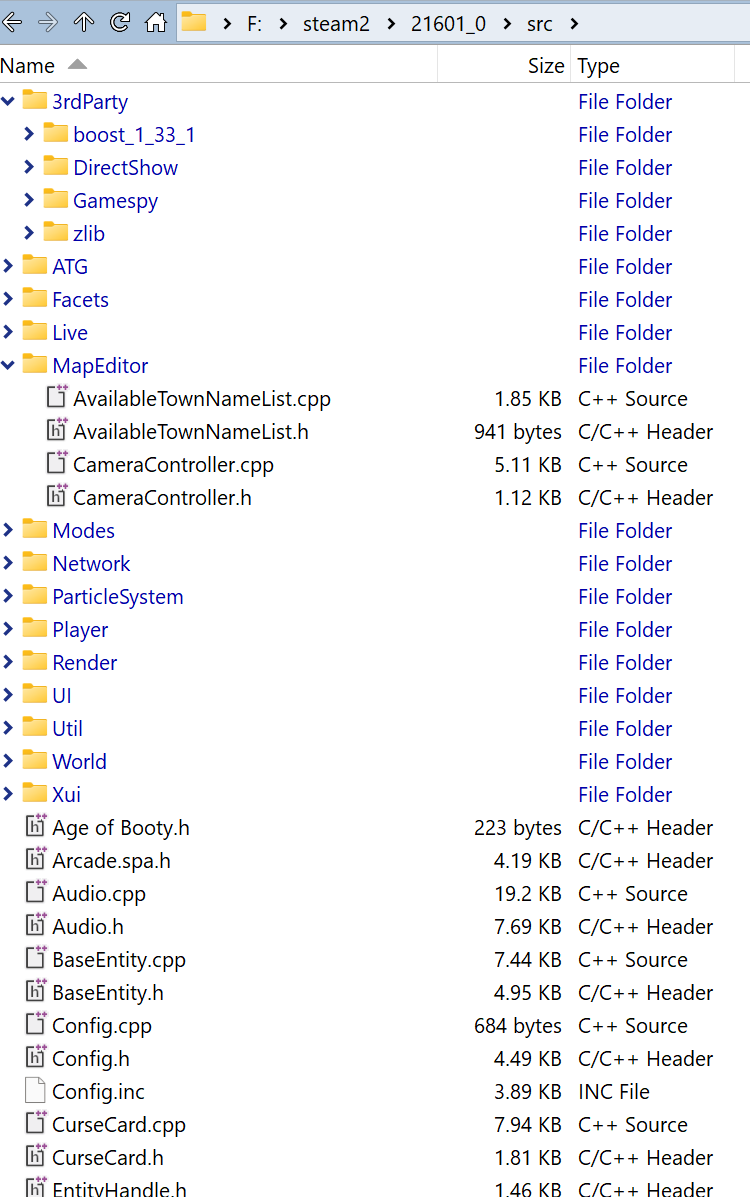Open the dropdown after F: in path

click(283, 24)
